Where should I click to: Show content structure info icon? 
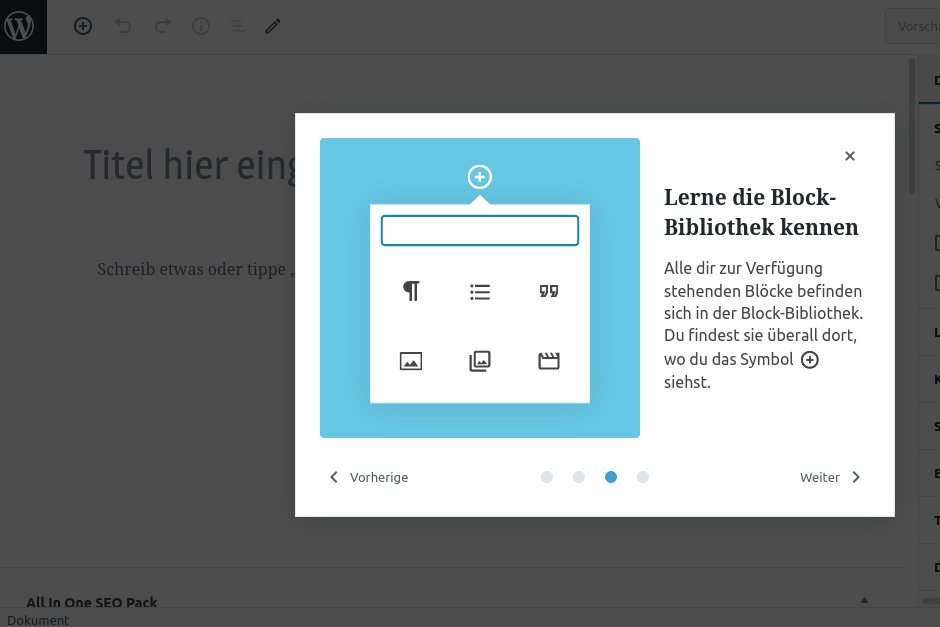click(201, 26)
